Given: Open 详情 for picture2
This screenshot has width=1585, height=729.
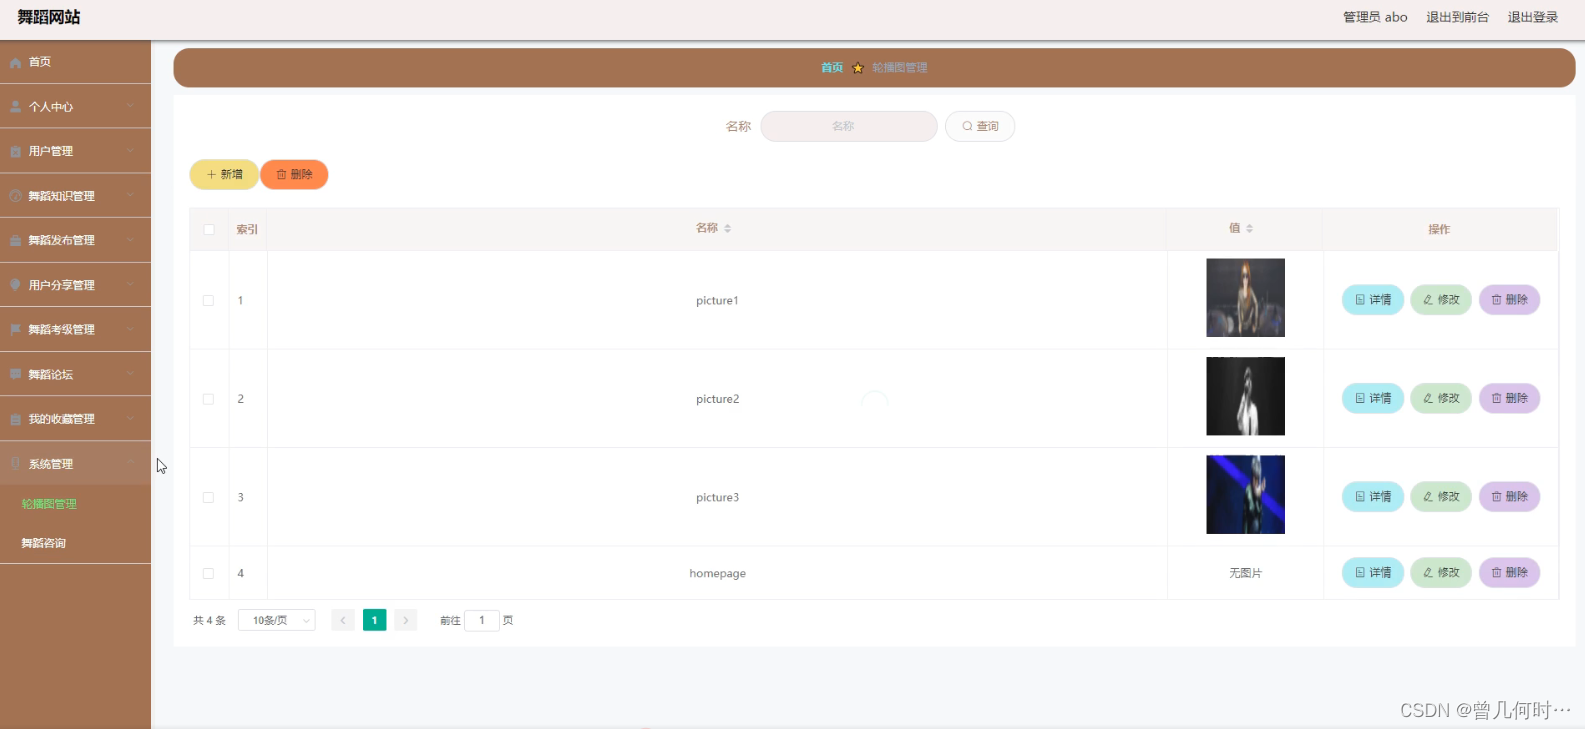Looking at the screenshot, I should coord(1373,398).
